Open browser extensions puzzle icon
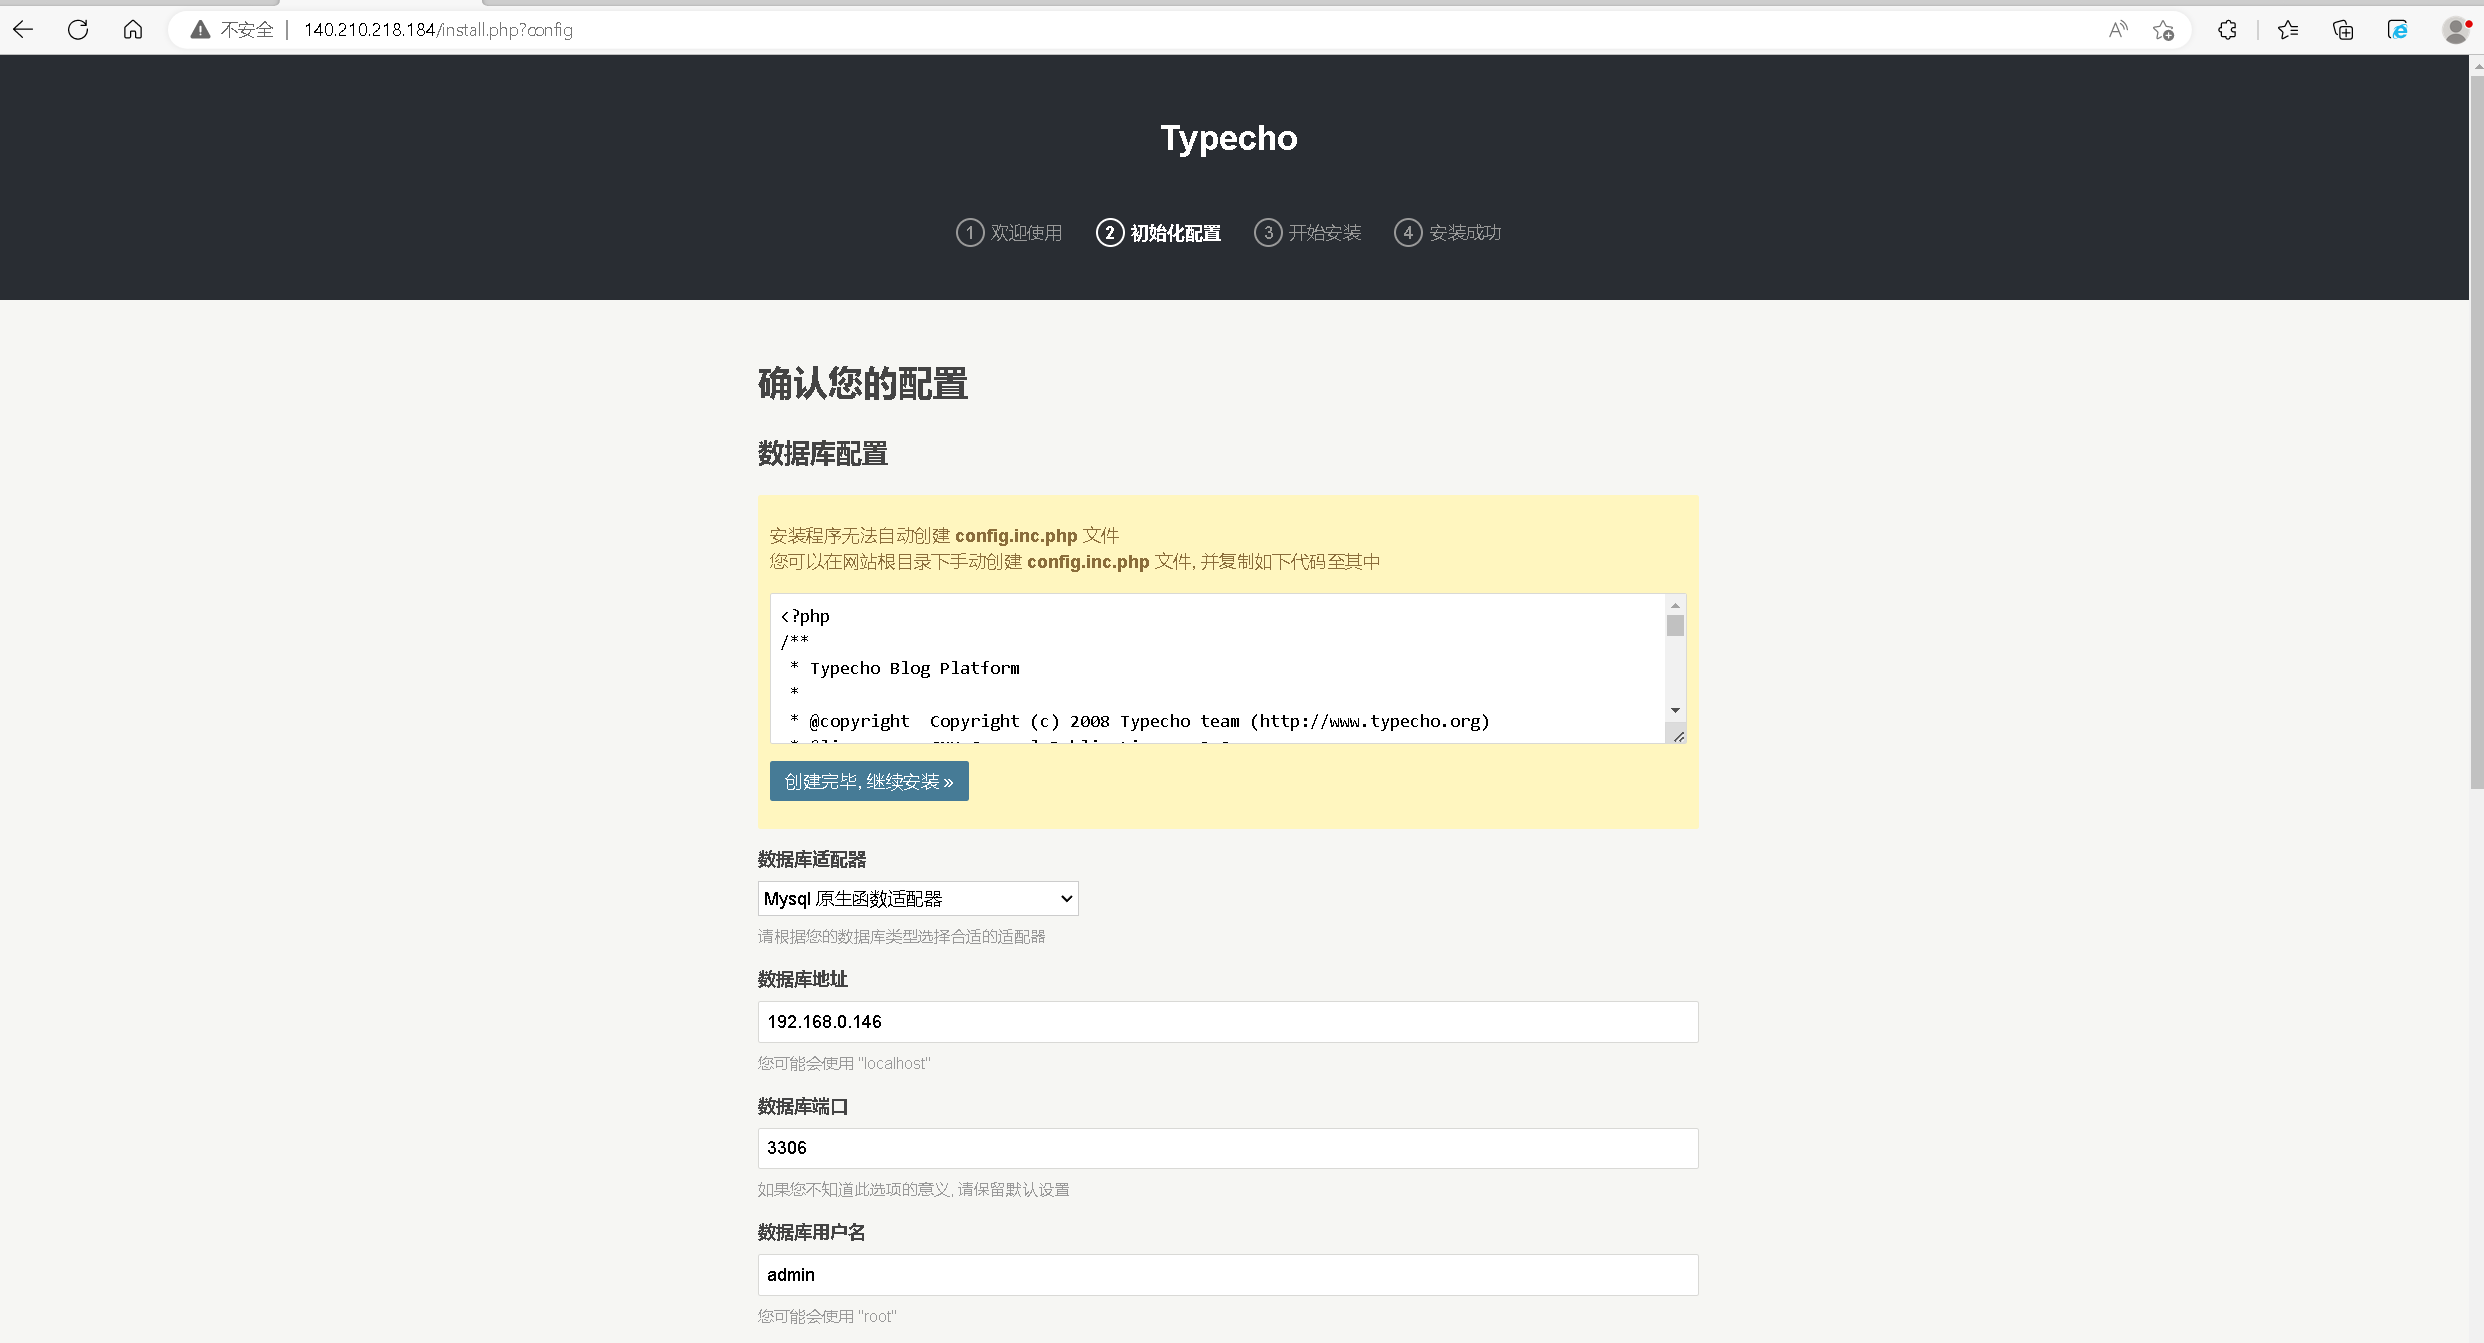 [x=2227, y=30]
